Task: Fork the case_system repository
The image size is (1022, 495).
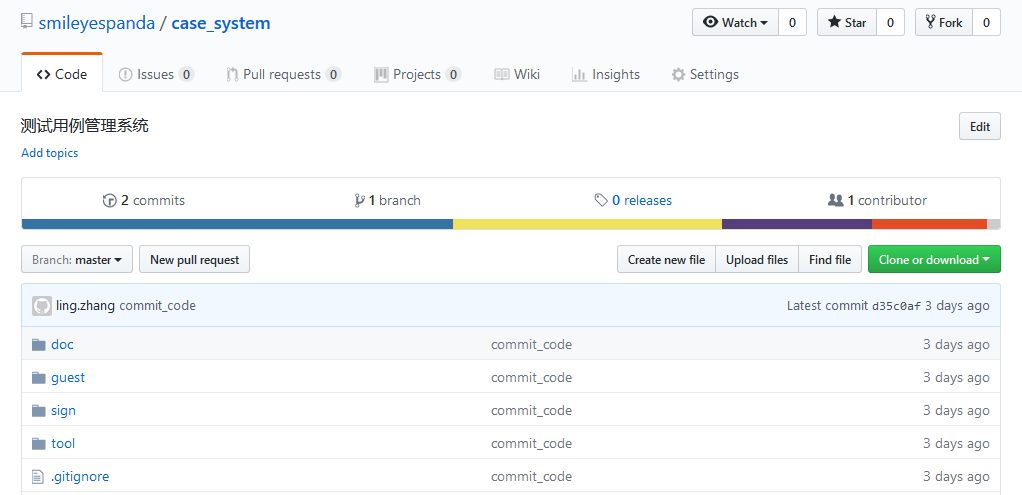Action: click(944, 22)
